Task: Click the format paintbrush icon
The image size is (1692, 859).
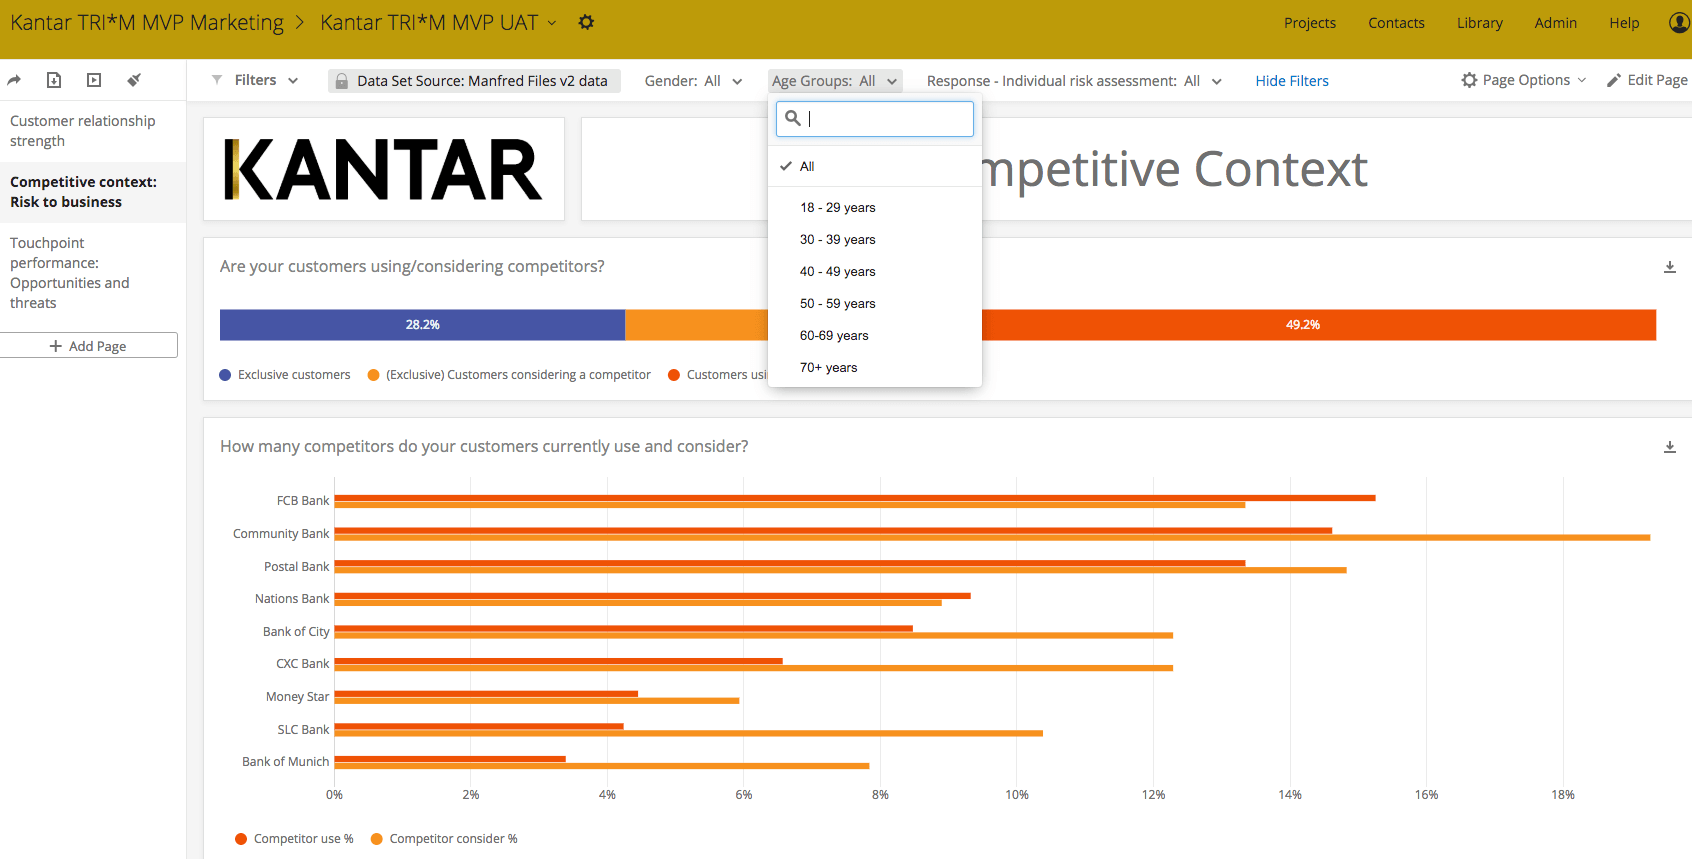Action: pyautogui.click(x=134, y=80)
